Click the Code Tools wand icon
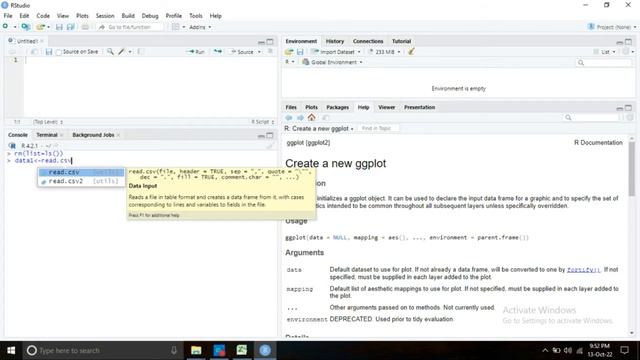Viewport: 640px width, 360px height. click(x=121, y=52)
